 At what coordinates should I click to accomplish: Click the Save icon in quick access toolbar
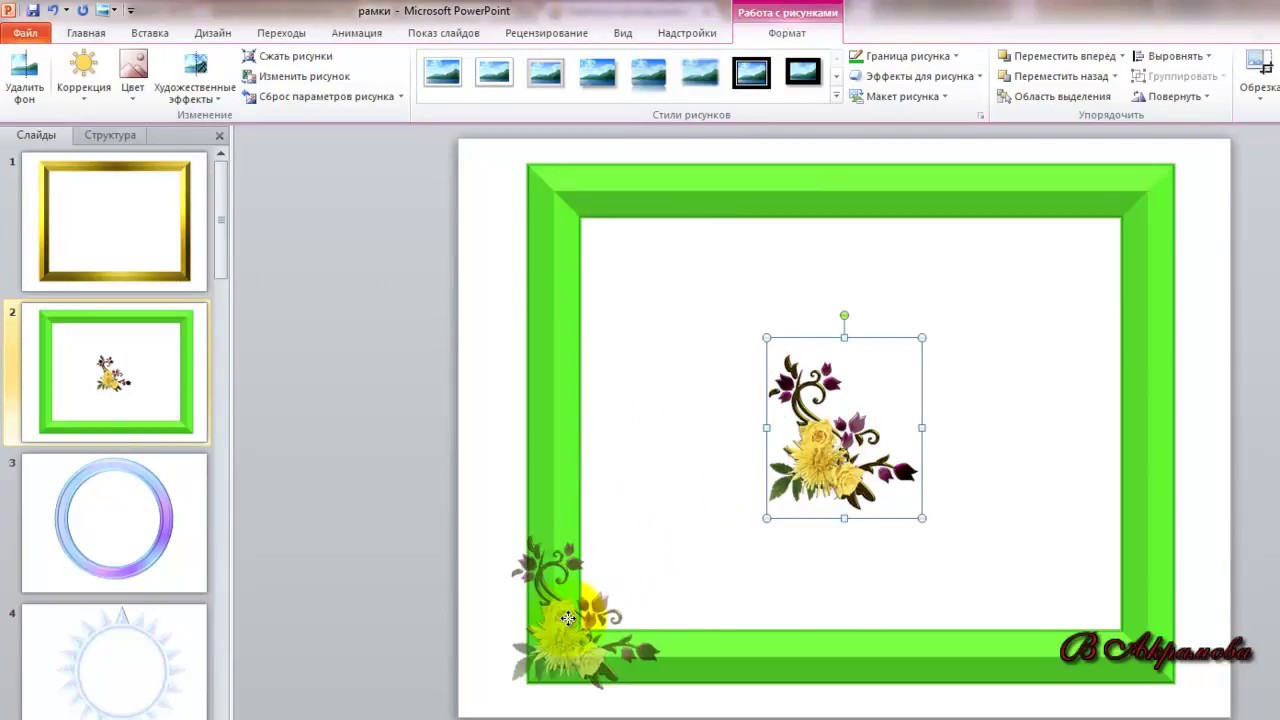[33, 10]
